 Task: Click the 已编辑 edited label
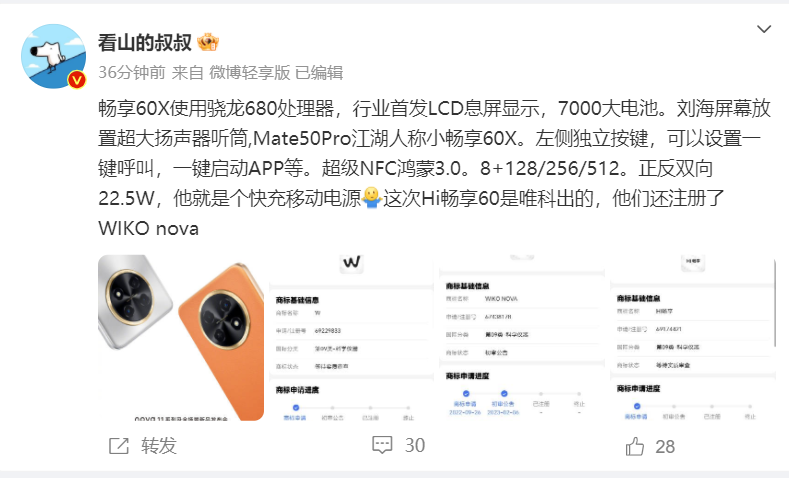click(319, 72)
